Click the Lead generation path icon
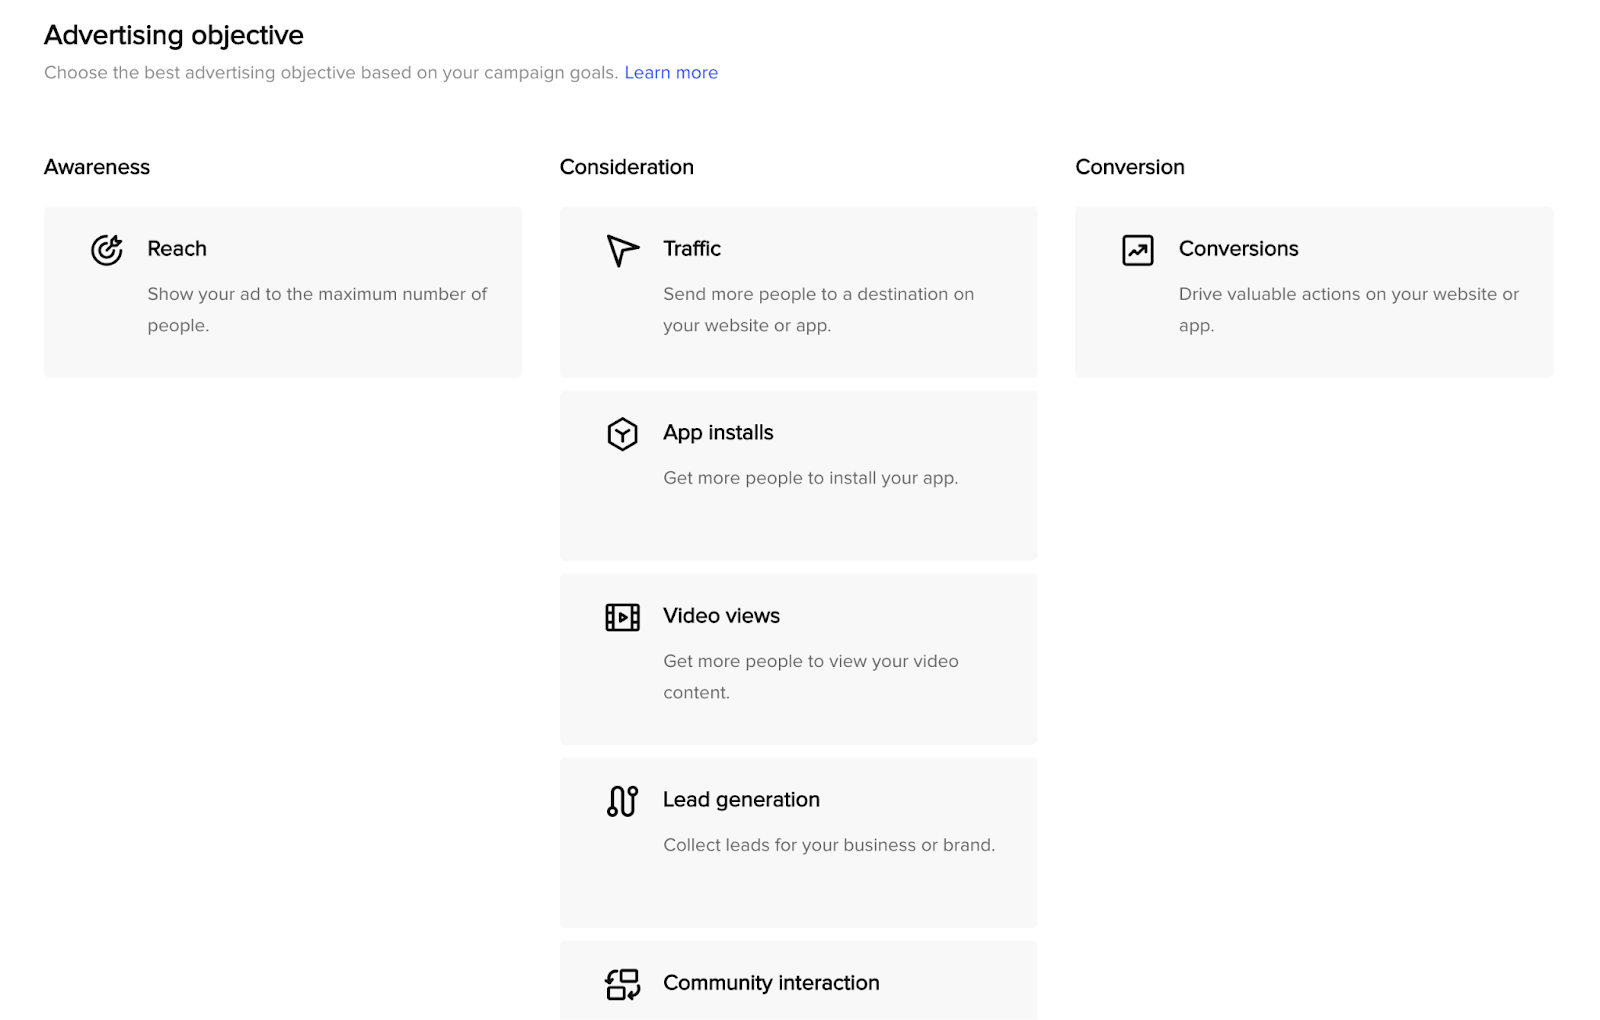This screenshot has width=1600, height=1020. click(622, 801)
